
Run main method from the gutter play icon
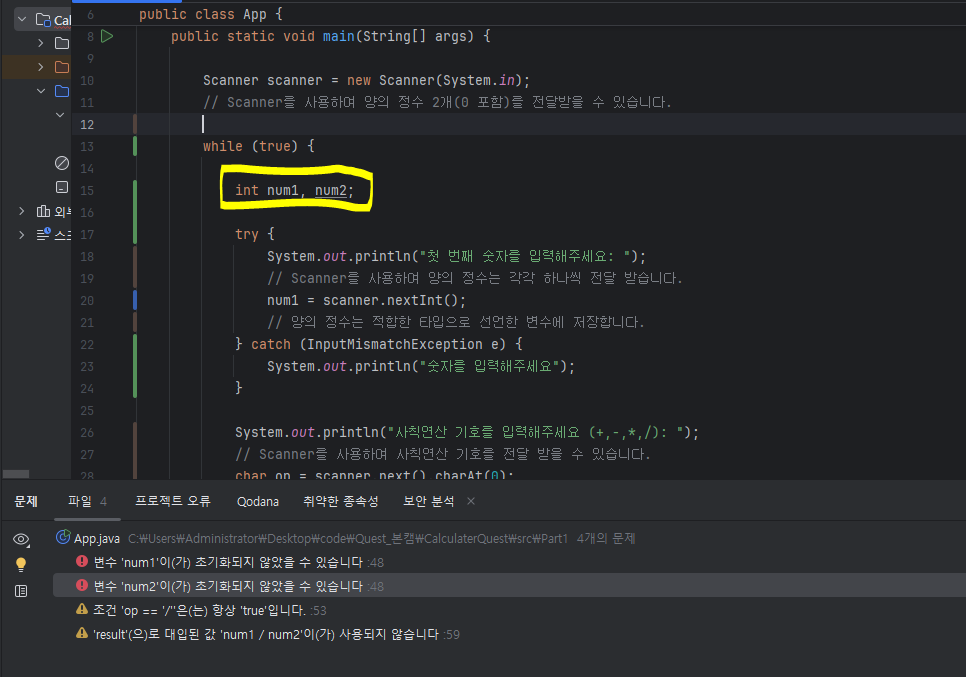[107, 36]
